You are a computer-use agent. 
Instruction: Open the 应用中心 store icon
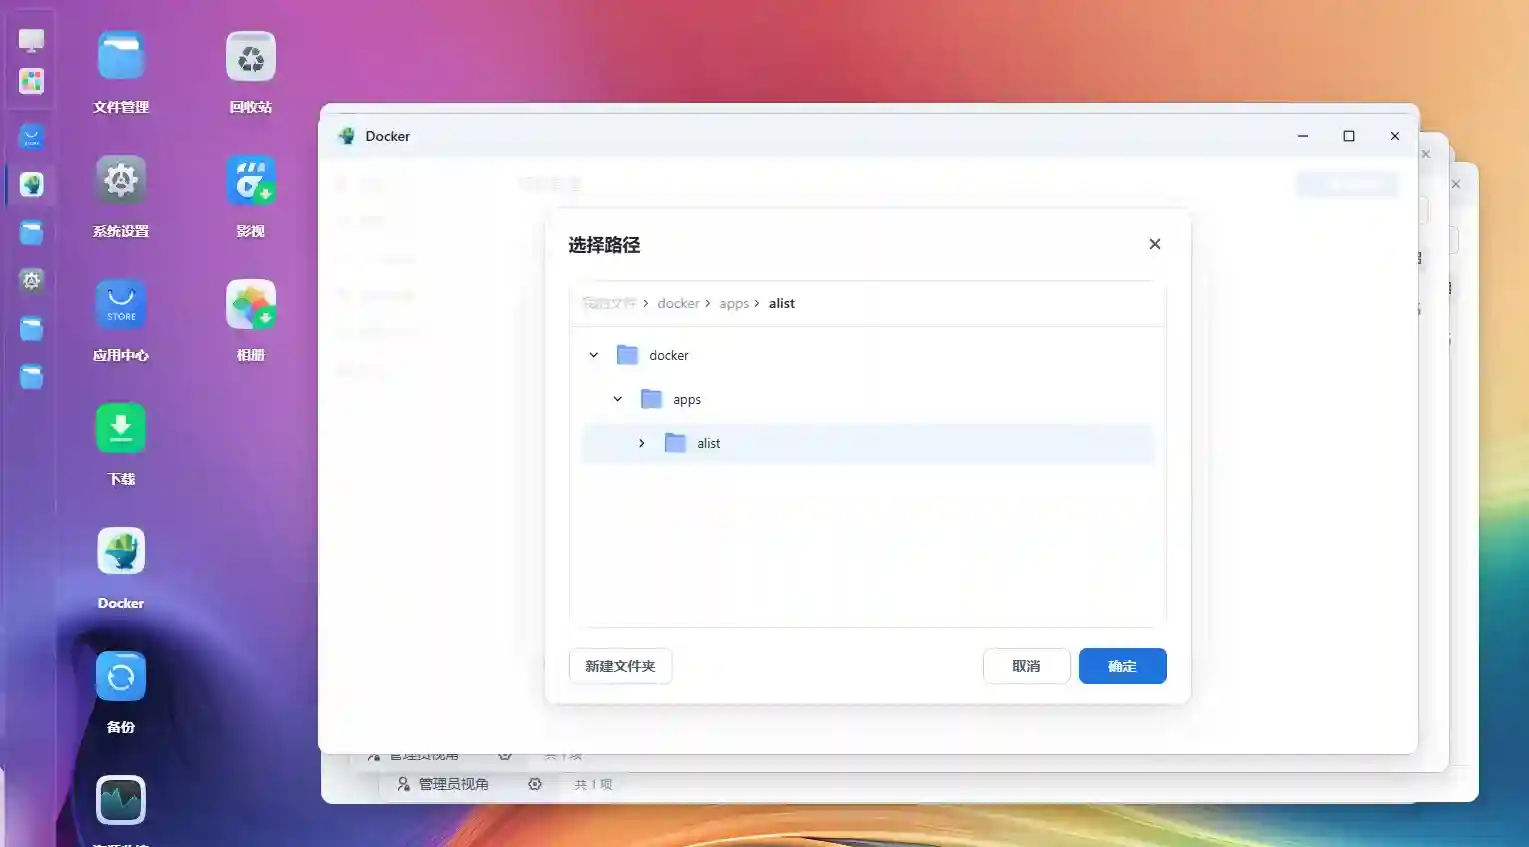tap(121, 305)
